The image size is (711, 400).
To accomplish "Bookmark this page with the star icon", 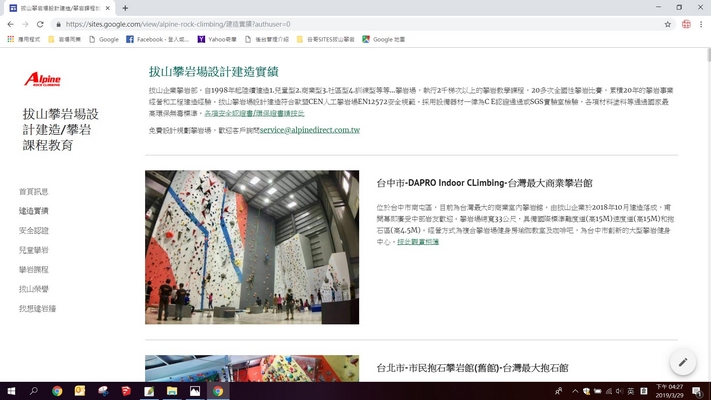I will pos(667,24).
